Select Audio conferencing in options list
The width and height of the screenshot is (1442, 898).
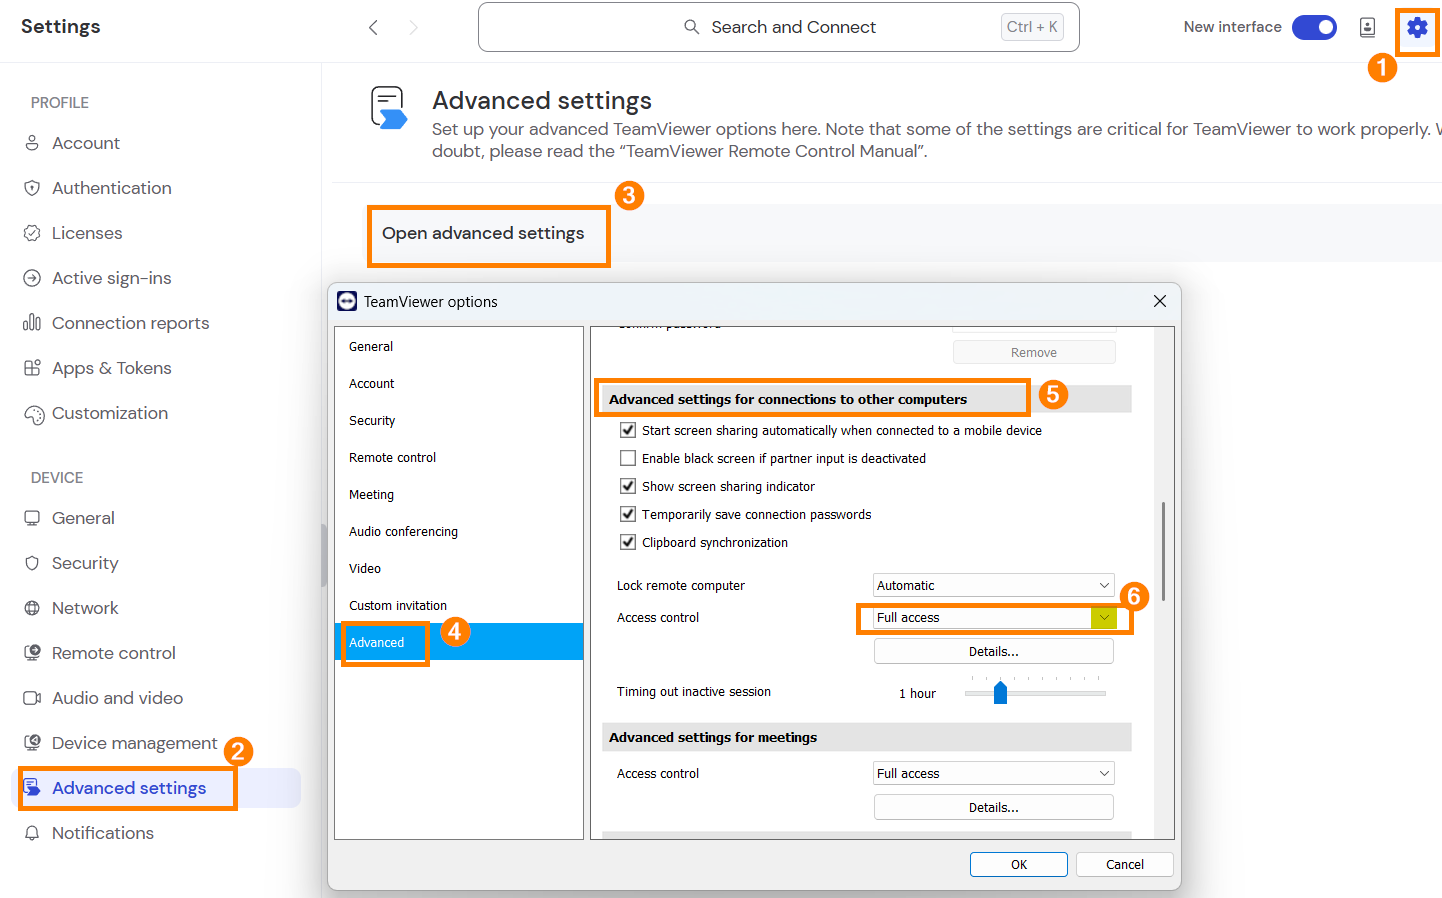[x=459, y=531]
